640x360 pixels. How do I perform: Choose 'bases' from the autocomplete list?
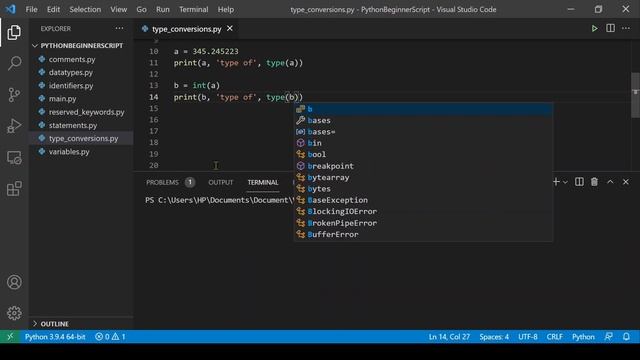pyautogui.click(x=423, y=120)
